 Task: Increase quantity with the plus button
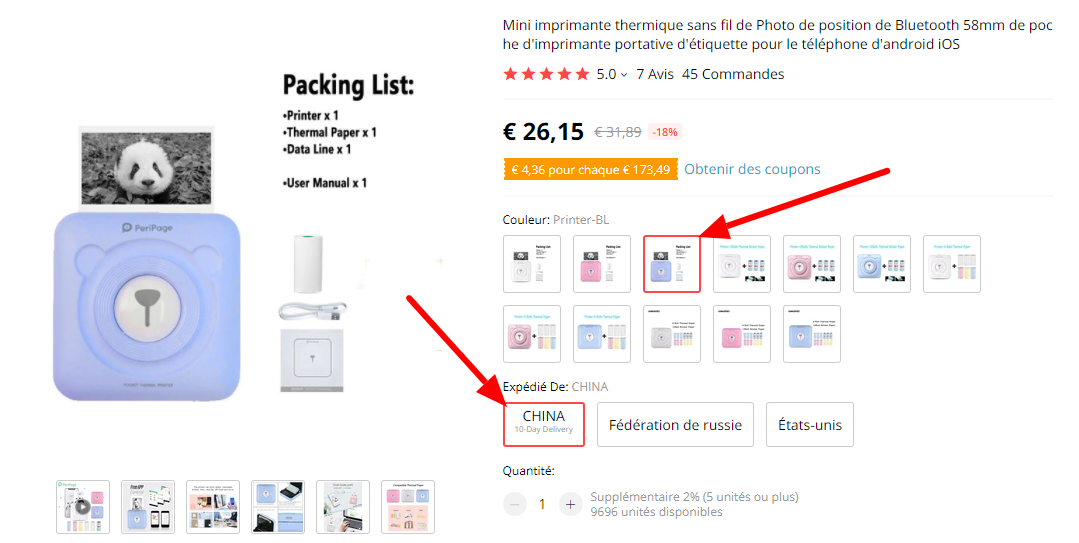570,504
